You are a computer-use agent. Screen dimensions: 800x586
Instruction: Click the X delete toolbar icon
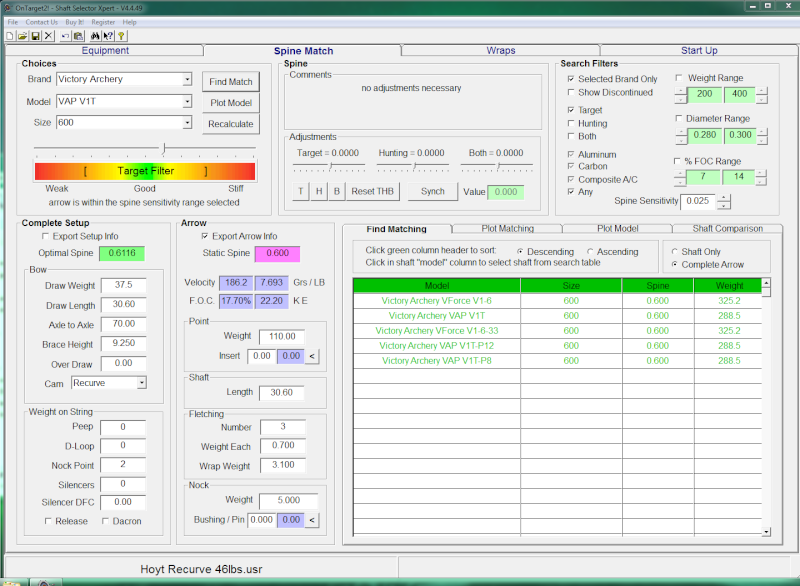pyautogui.click(x=48, y=36)
